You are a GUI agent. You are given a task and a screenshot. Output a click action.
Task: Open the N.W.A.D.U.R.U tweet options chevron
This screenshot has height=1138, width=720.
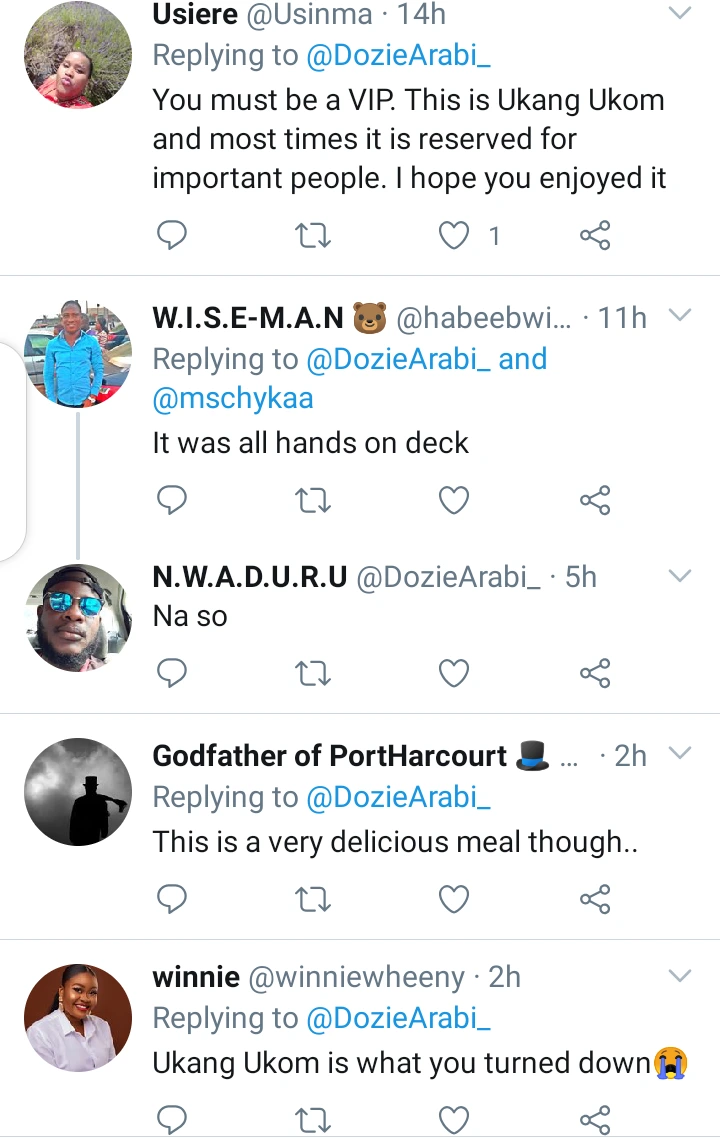pos(680,576)
